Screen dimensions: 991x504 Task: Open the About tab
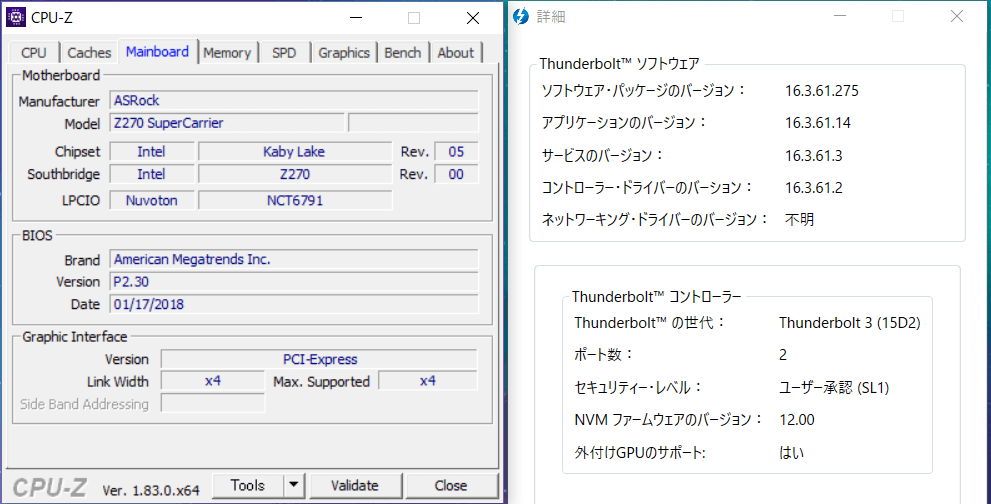456,53
